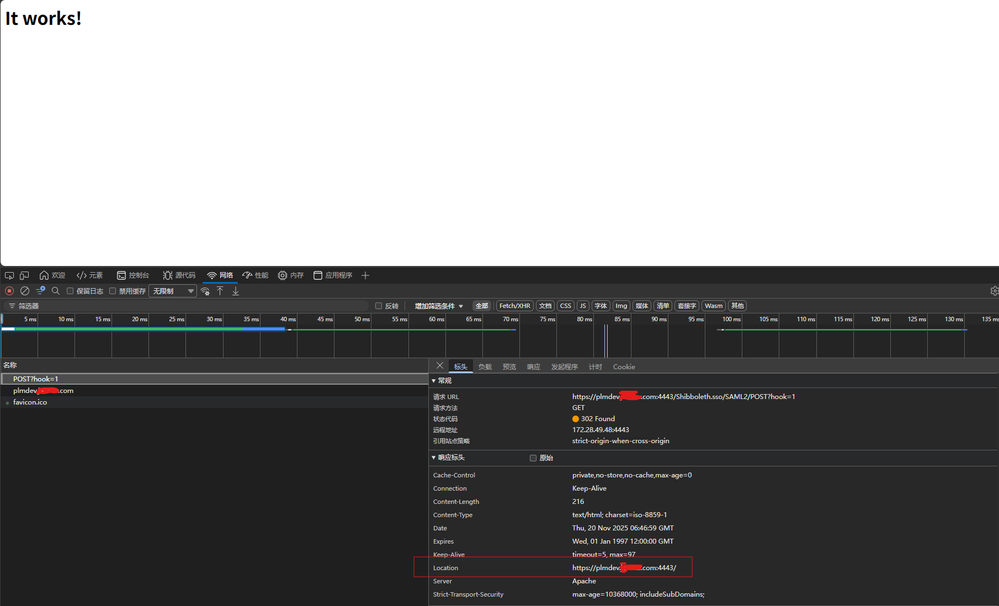Screen dimensions: 999x606
Task: Click the export HAR file download icon
Action: coord(236,291)
